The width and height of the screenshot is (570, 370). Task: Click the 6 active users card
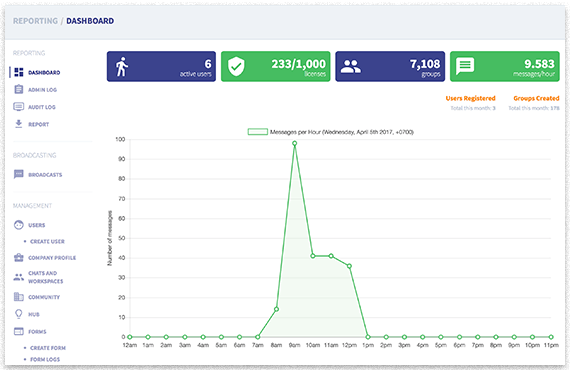coord(161,66)
